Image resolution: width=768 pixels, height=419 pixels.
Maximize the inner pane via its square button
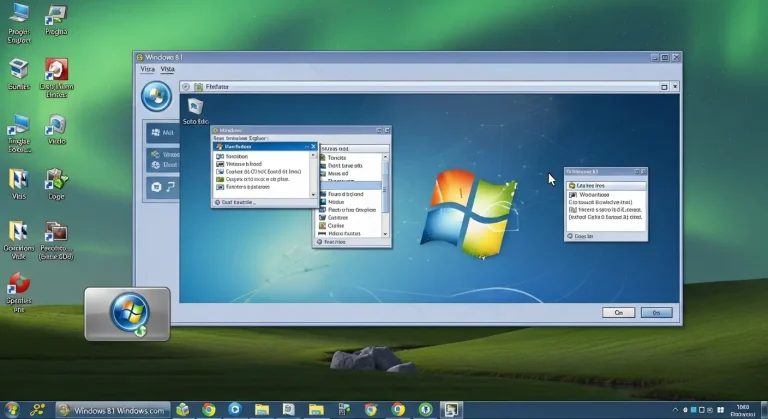pyautogui.click(x=664, y=87)
